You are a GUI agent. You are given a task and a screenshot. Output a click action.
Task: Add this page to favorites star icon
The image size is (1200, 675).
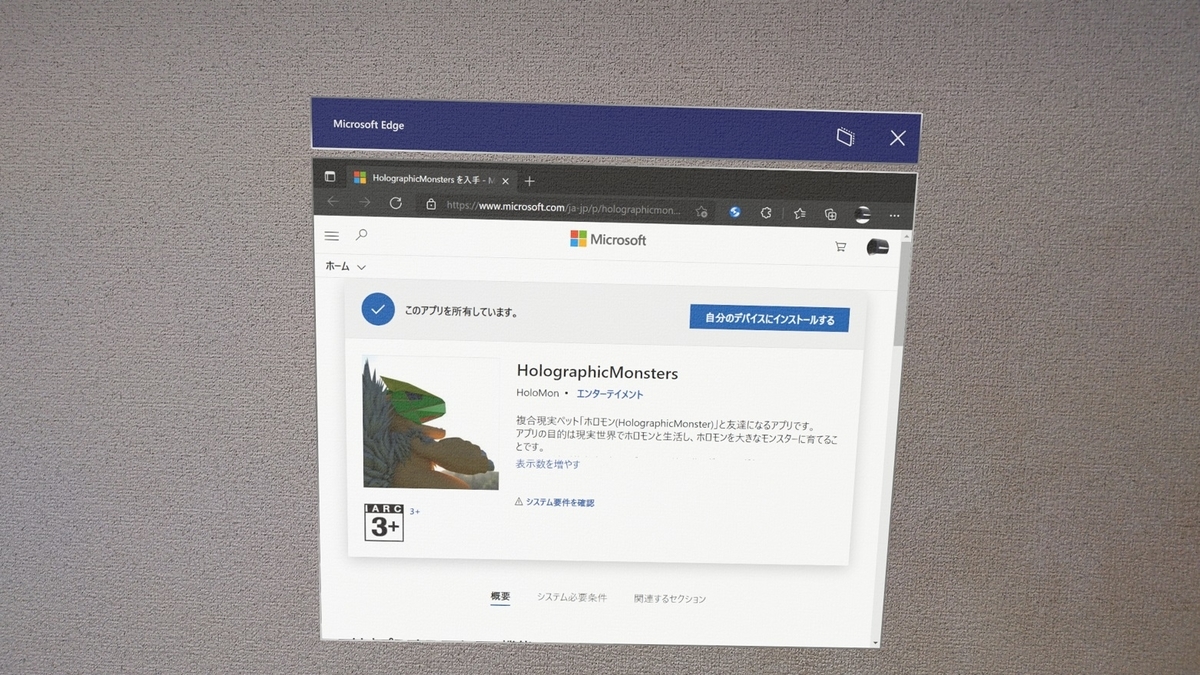[702, 211]
